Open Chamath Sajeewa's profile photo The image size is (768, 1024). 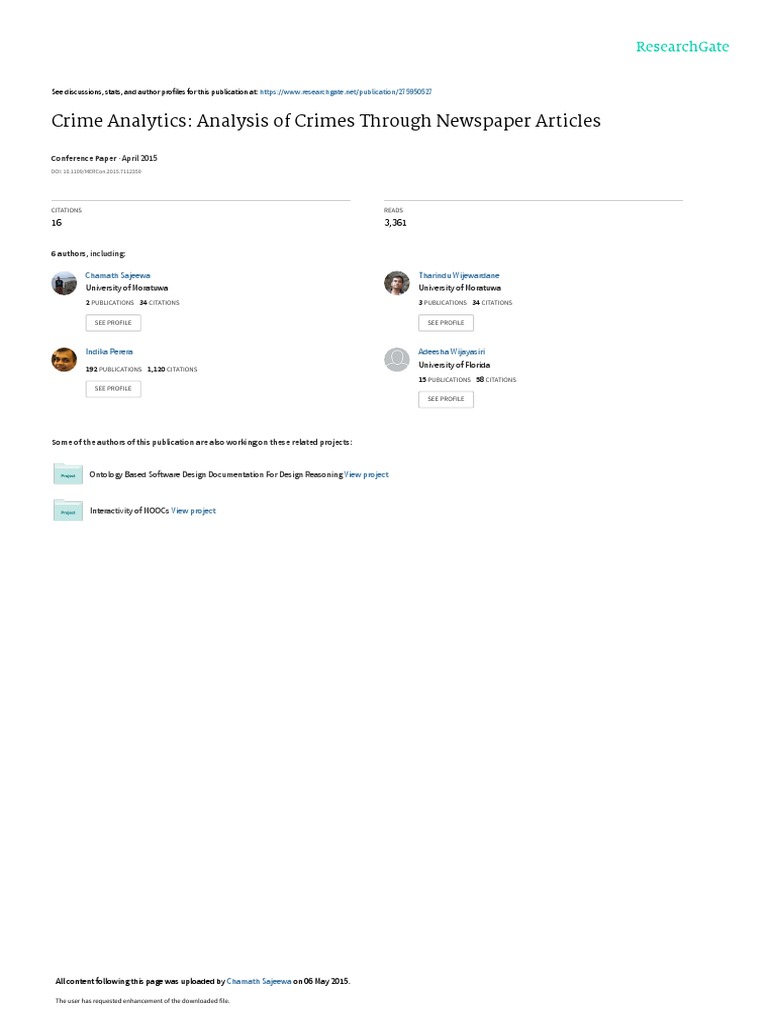[64, 283]
